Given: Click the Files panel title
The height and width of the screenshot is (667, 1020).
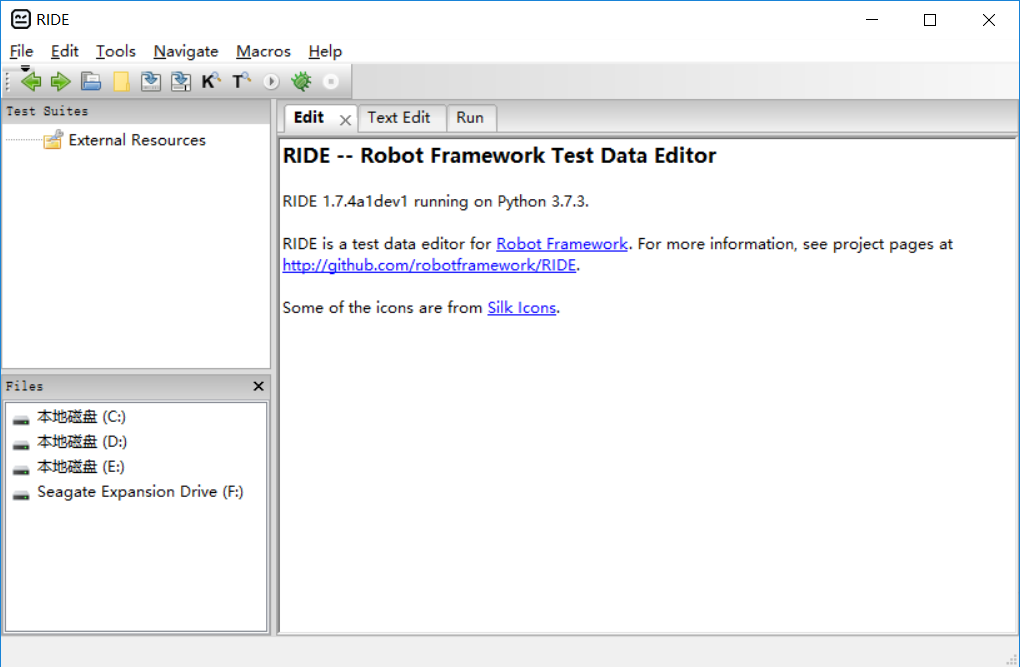Looking at the screenshot, I should [25, 386].
